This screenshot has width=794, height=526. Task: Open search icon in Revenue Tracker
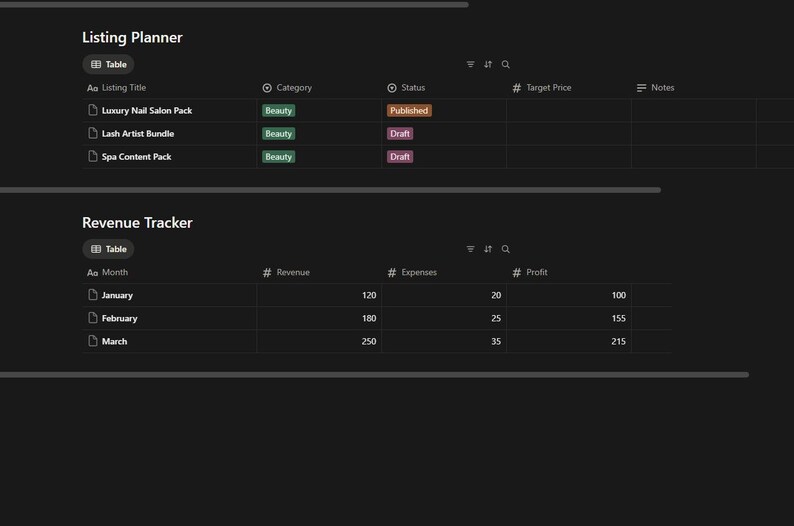tap(505, 249)
